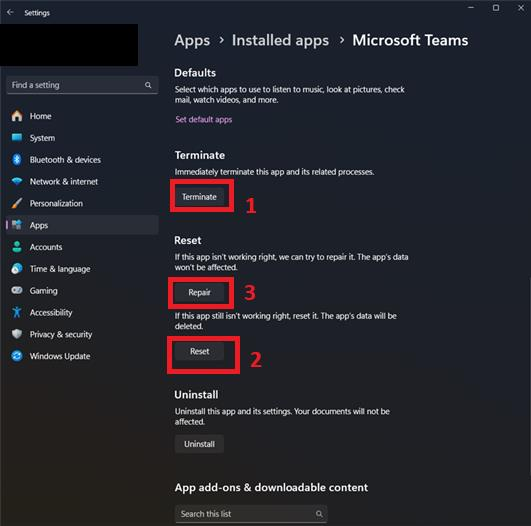The height and width of the screenshot is (526, 531).
Task: Click the Repair button
Action: 199,292
